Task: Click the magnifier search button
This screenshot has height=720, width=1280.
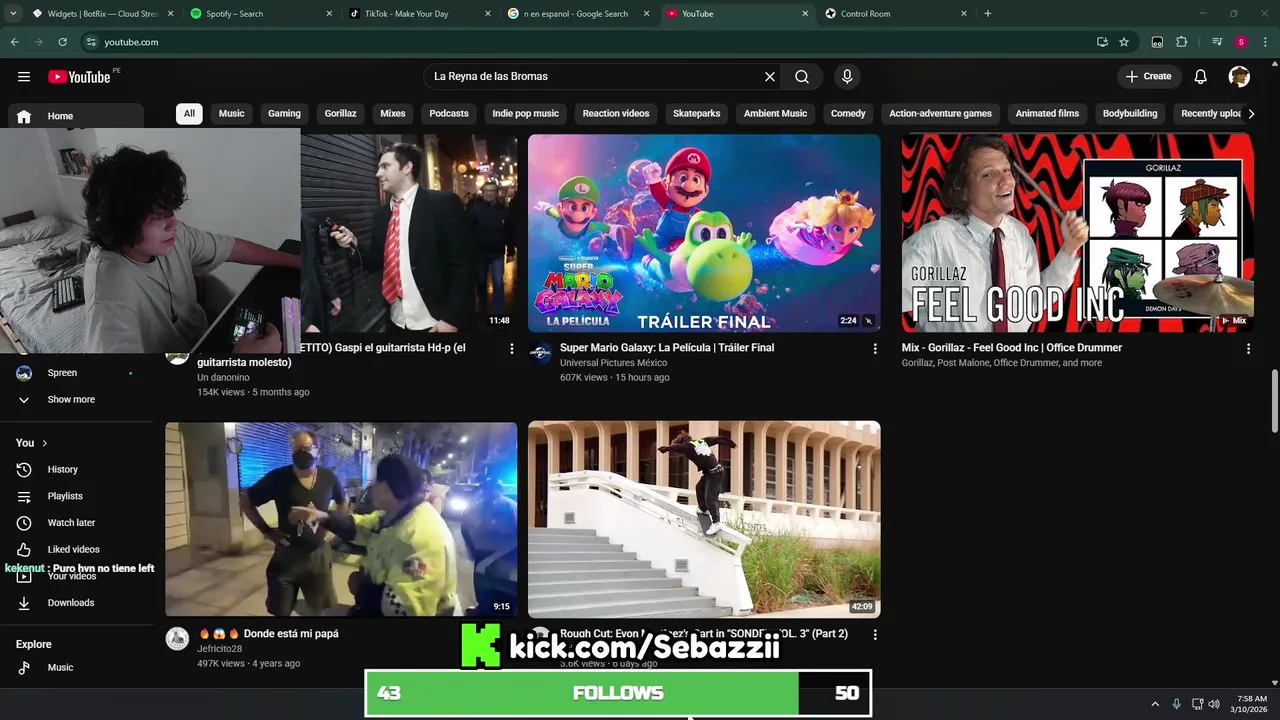Action: click(802, 76)
